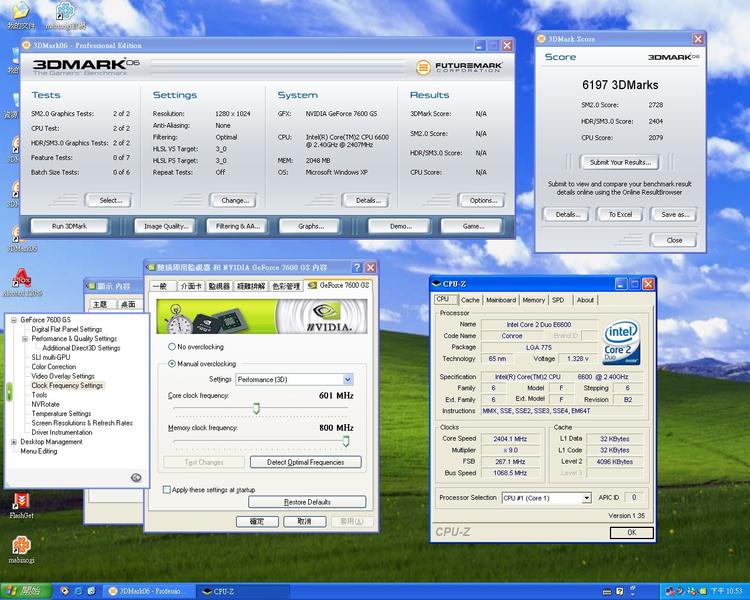Click Select button under Tests
The image size is (750, 600).
click(109, 200)
